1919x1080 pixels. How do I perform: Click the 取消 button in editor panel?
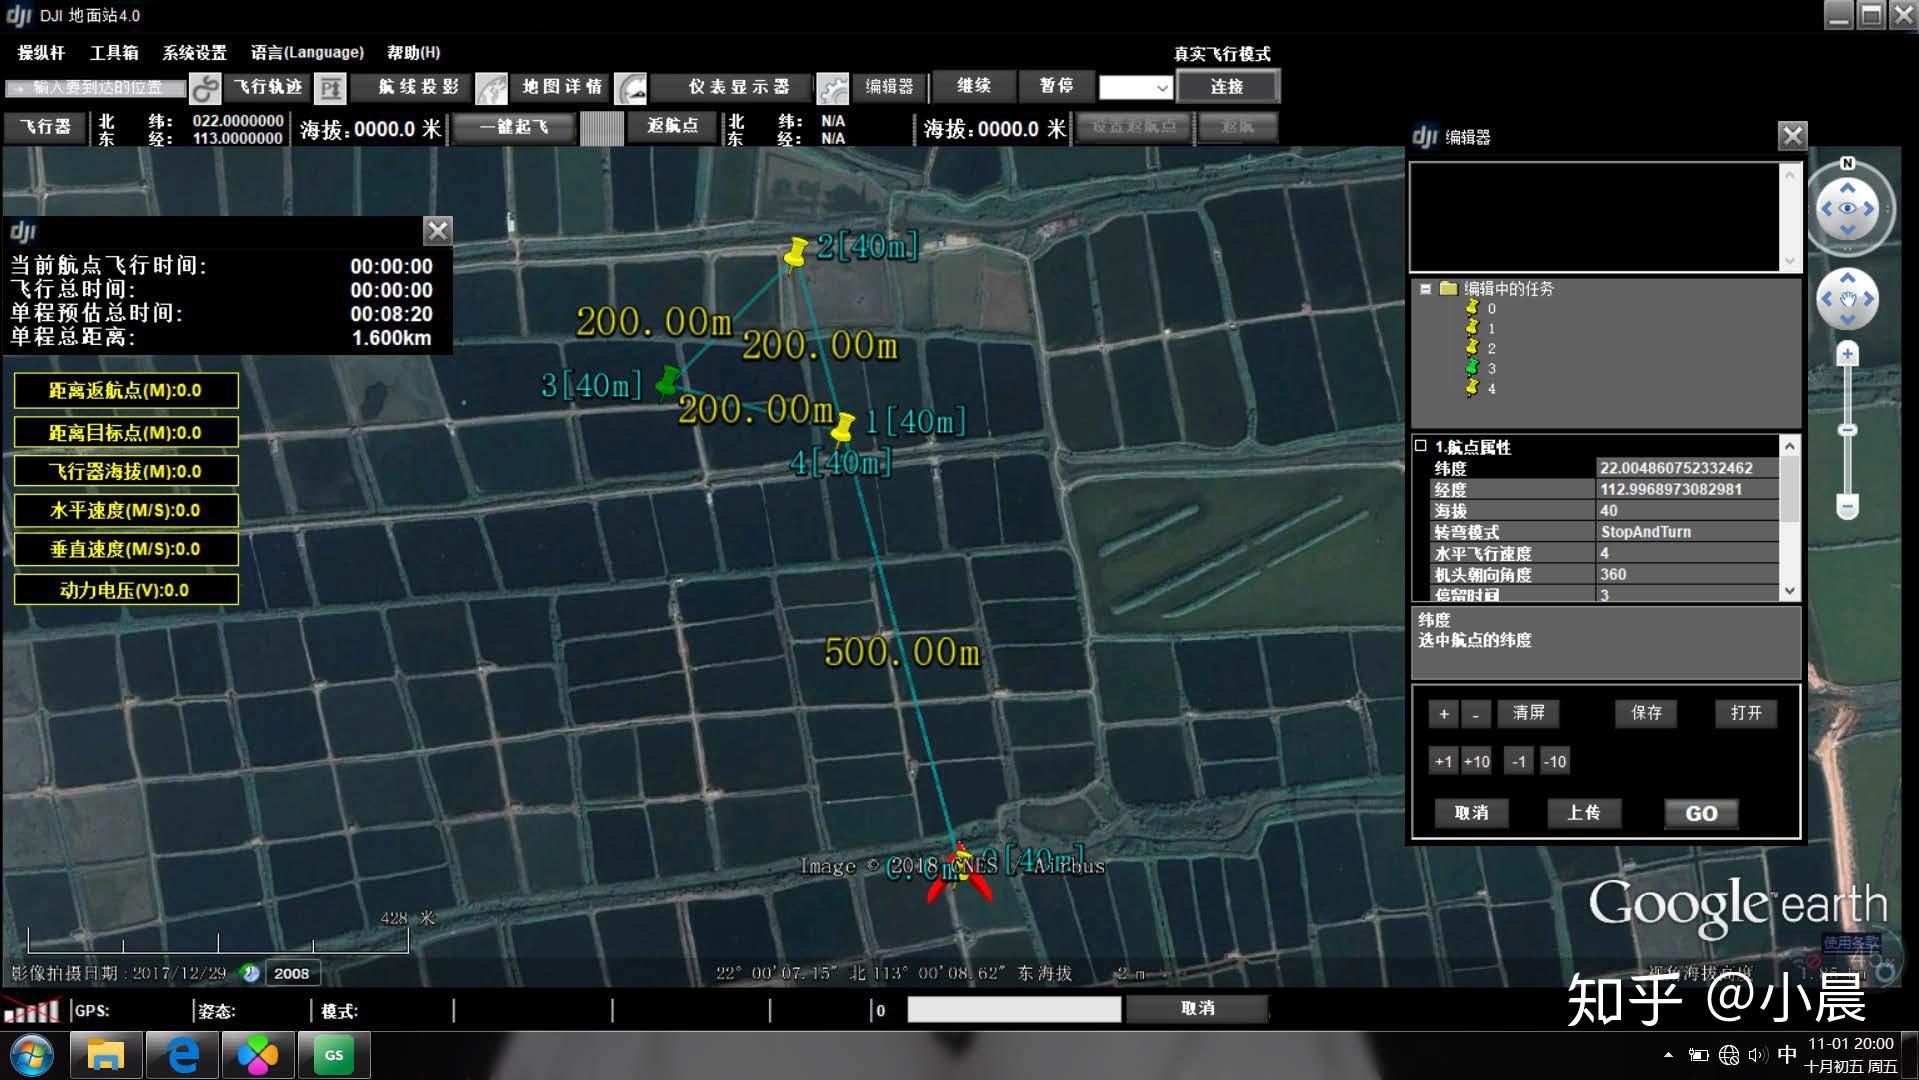click(x=1471, y=813)
